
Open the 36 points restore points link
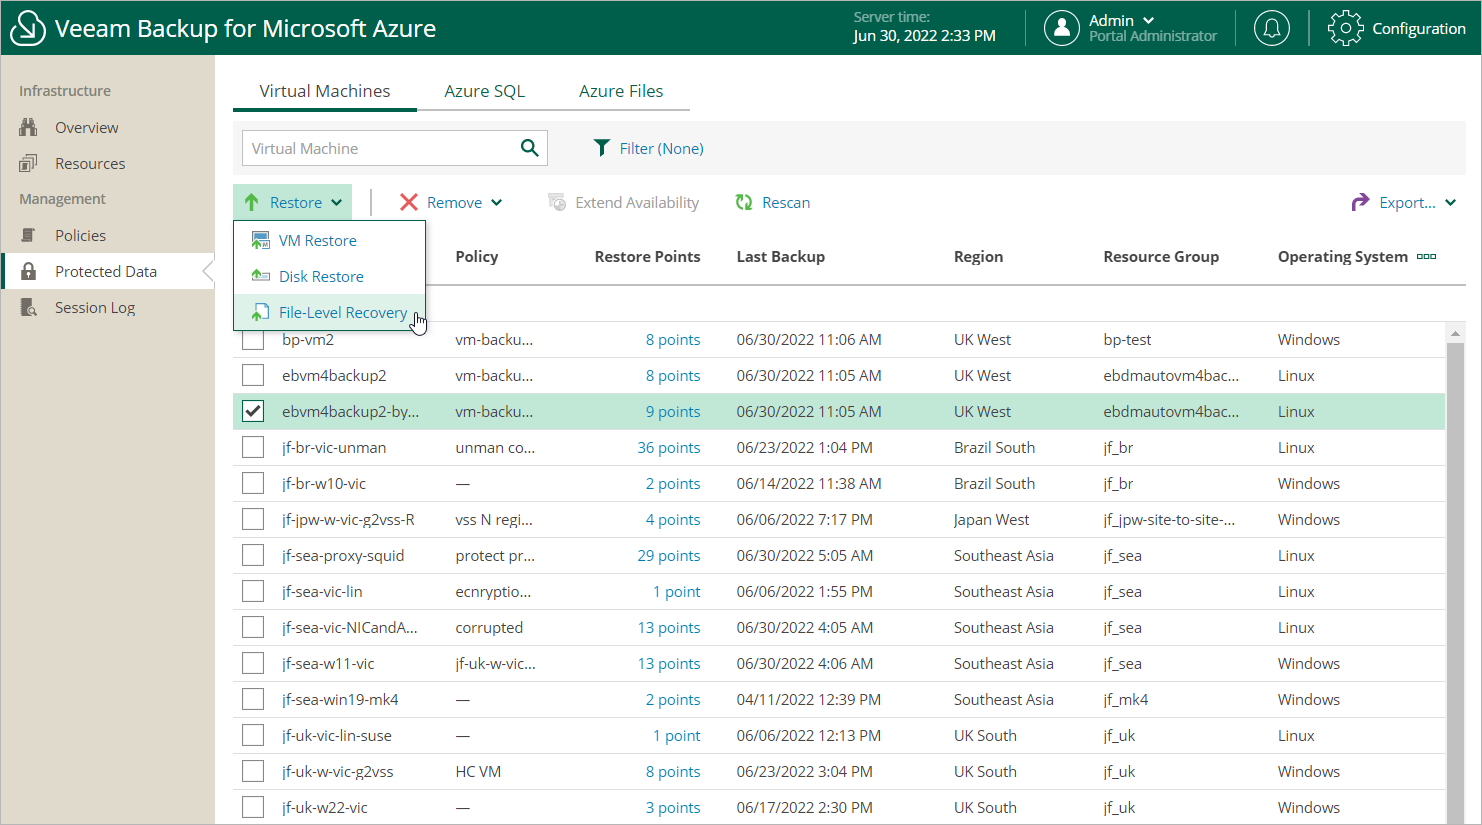coord(668,448)
